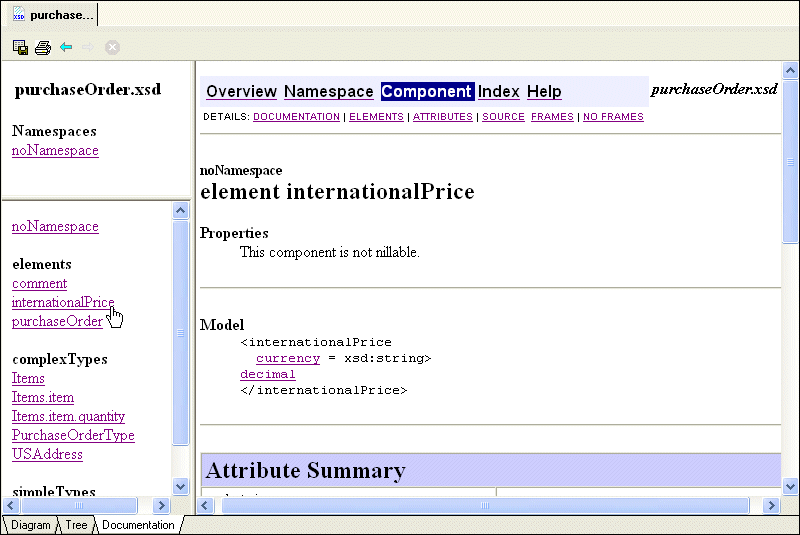Select the purchaseOrder.xsd file tab
Image resolution: width=800 pixels, height=535 pixels.
pos(53,15)
